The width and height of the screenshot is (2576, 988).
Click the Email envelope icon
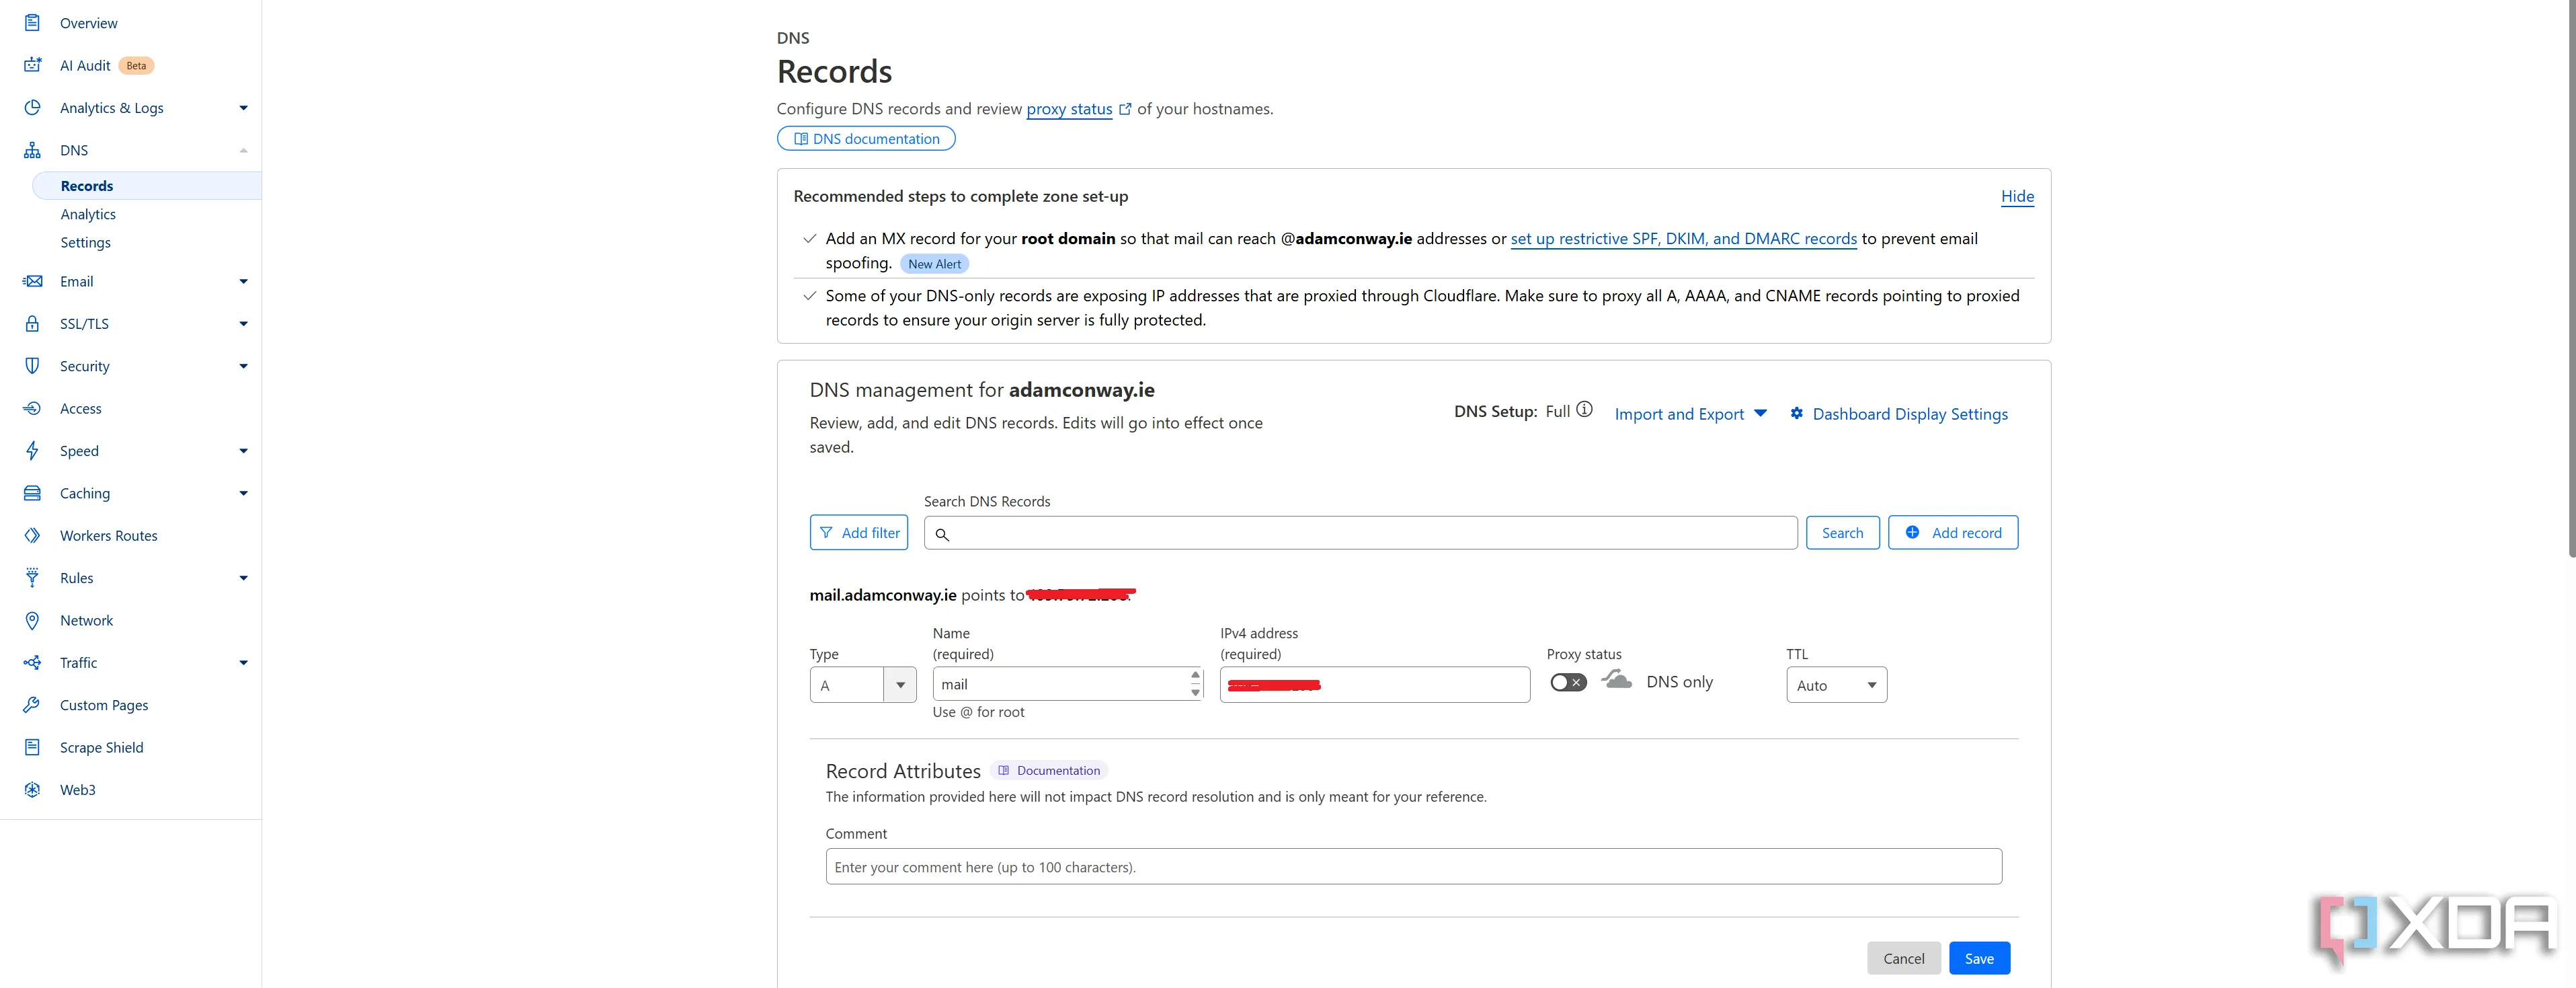point(32,281)
